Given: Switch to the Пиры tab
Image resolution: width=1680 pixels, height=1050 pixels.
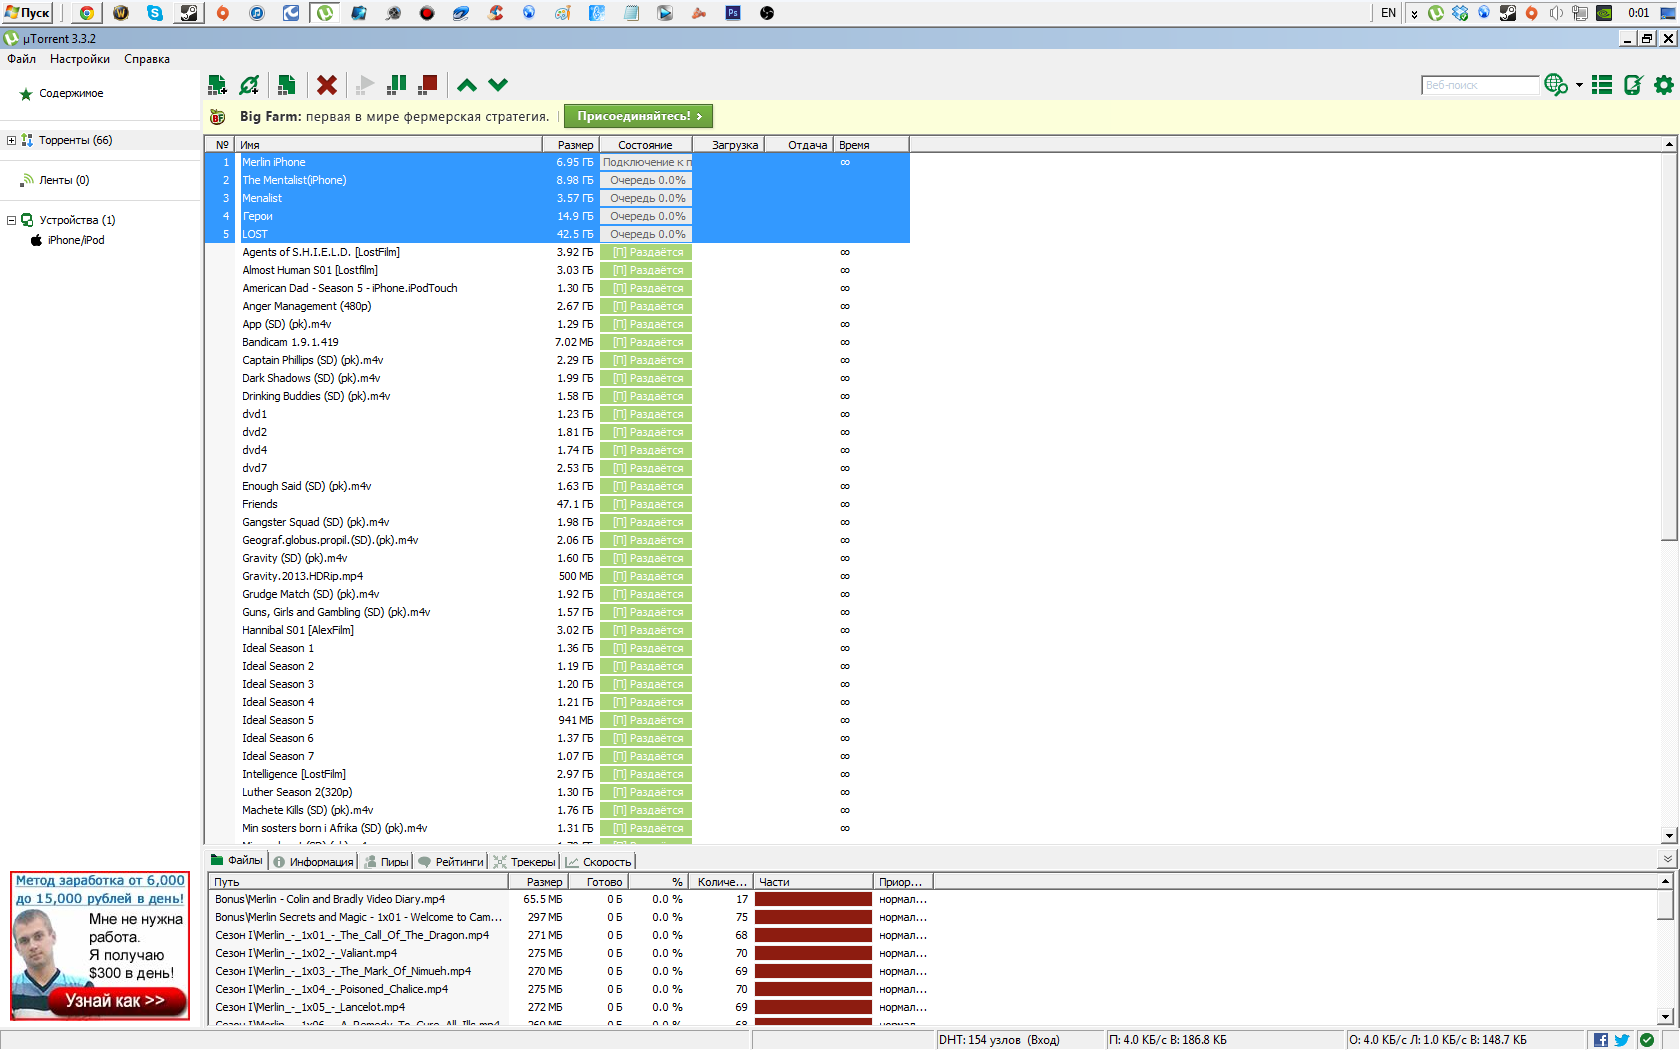Looking at the screenshot, I should point(386,861).
